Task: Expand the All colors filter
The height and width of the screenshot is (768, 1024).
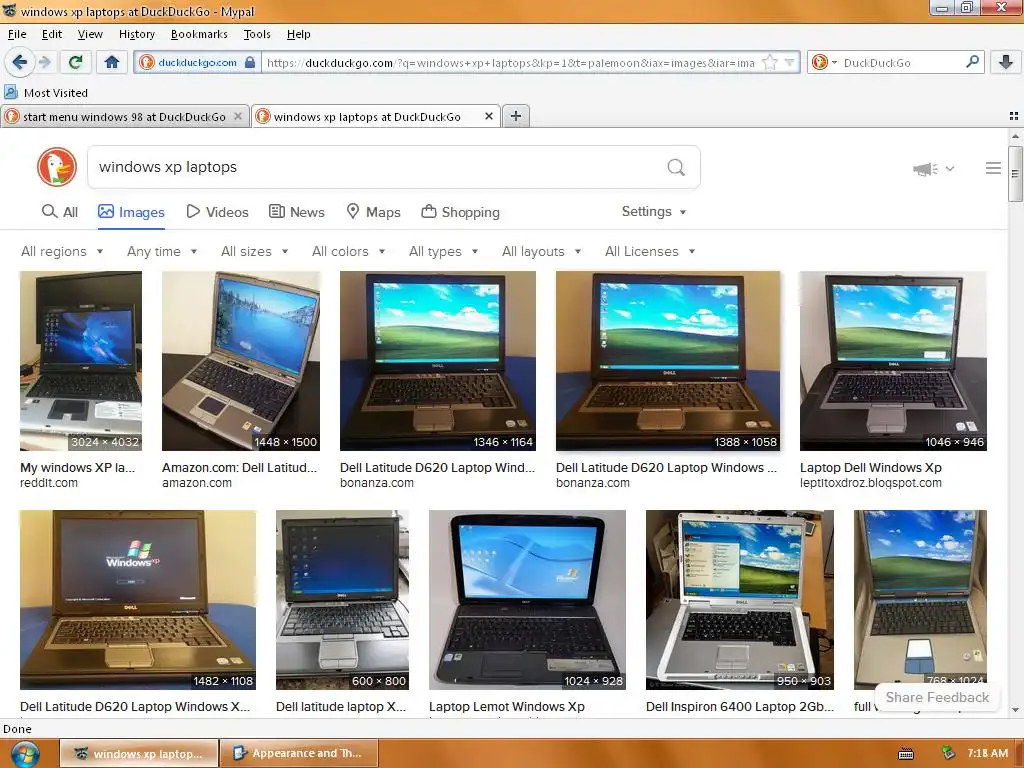Action: click(x=349, y=251)
